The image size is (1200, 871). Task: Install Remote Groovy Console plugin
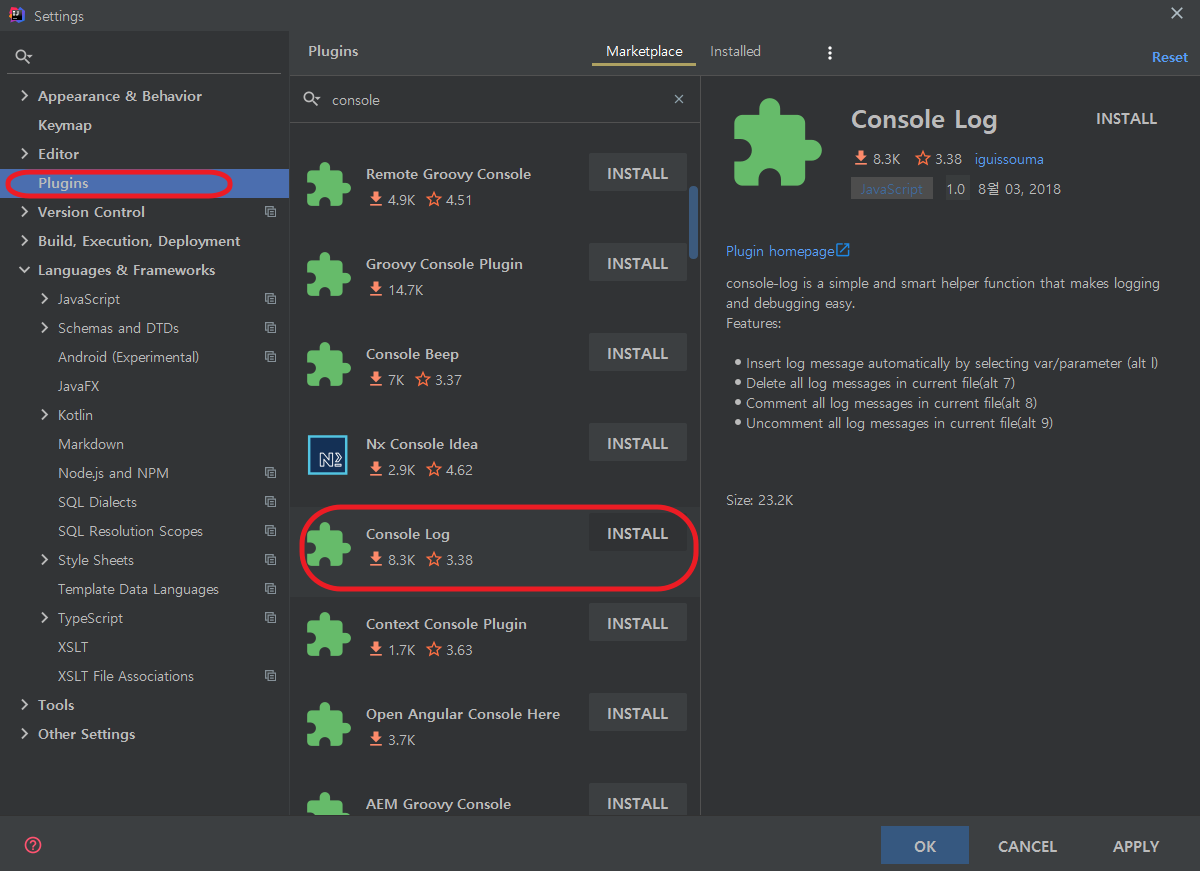(637, 173)
